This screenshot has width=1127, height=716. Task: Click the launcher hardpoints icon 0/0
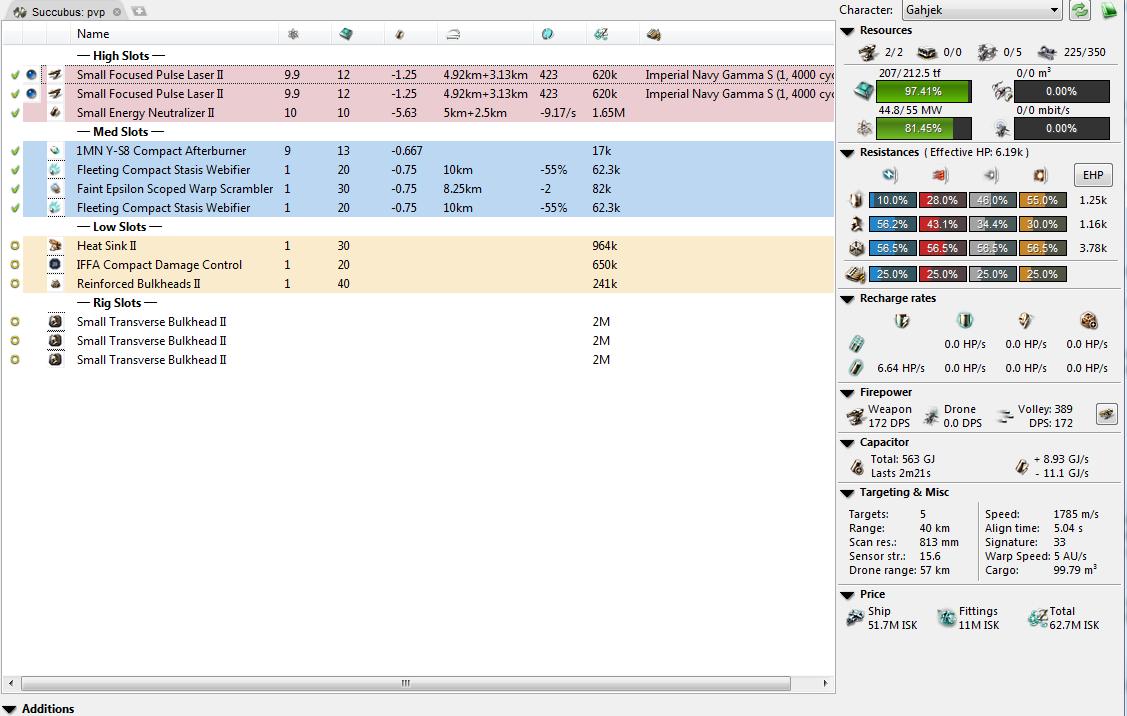click(927, 52)
